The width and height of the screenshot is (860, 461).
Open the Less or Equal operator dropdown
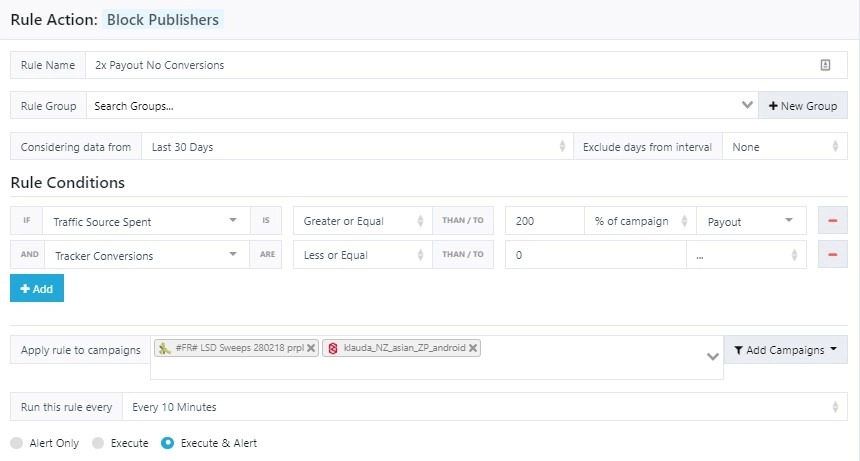[x=363, y=254]
